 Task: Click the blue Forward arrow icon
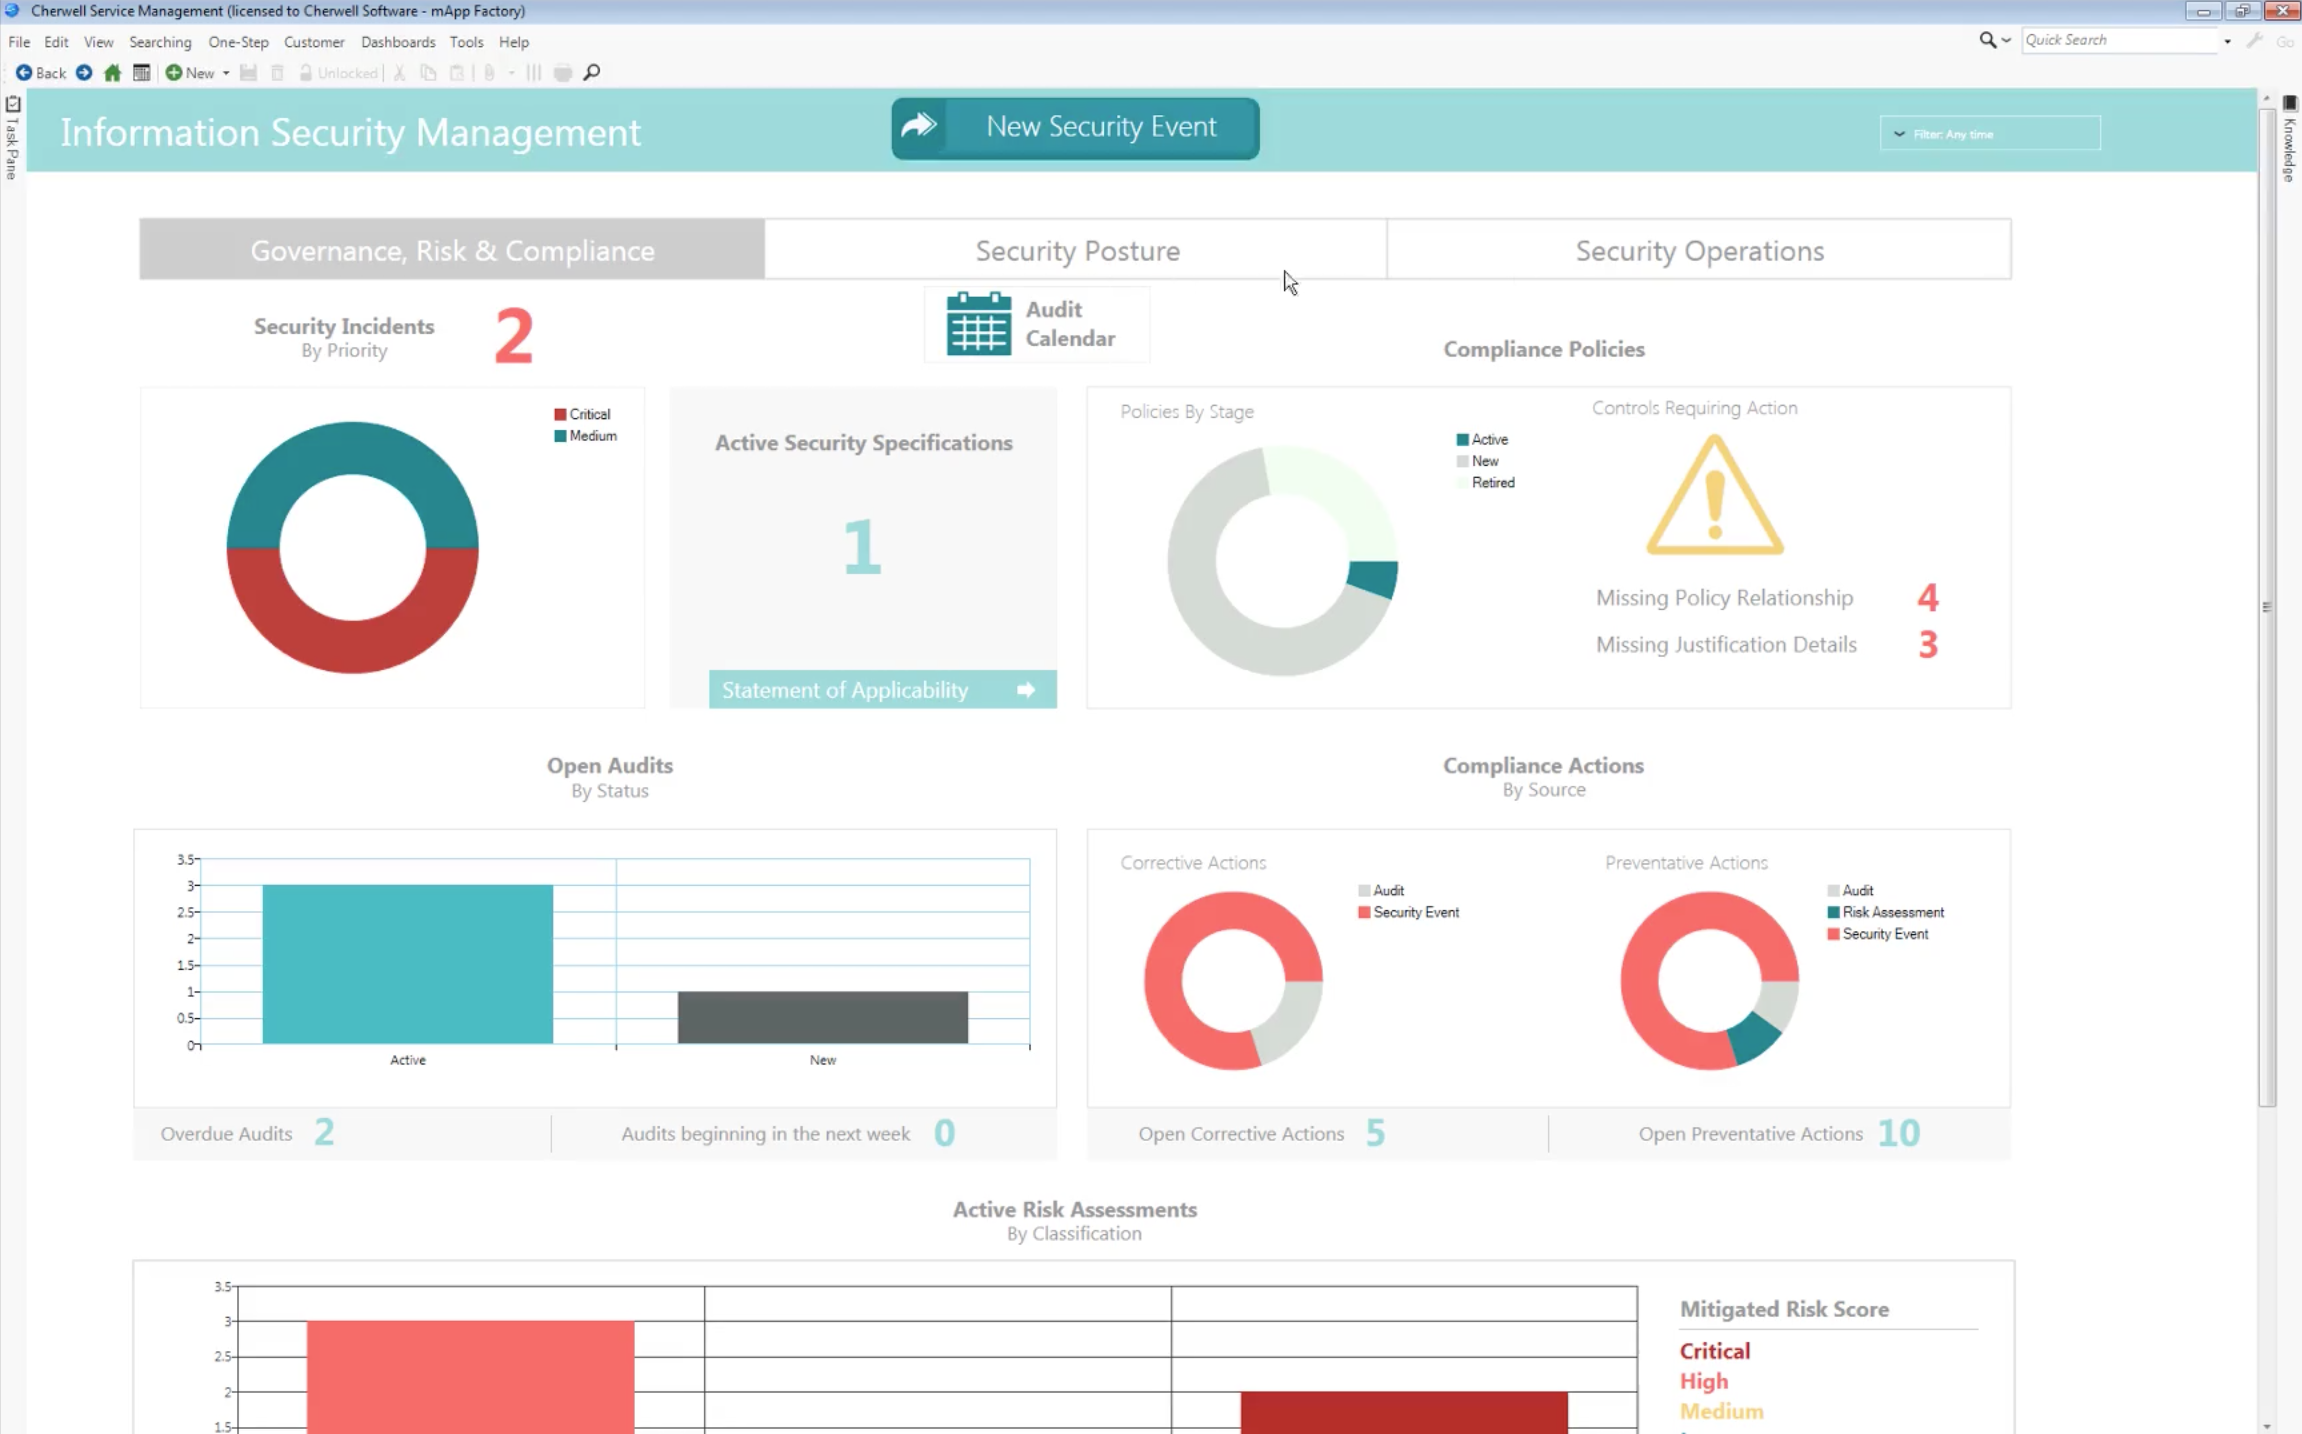point(84,73)
